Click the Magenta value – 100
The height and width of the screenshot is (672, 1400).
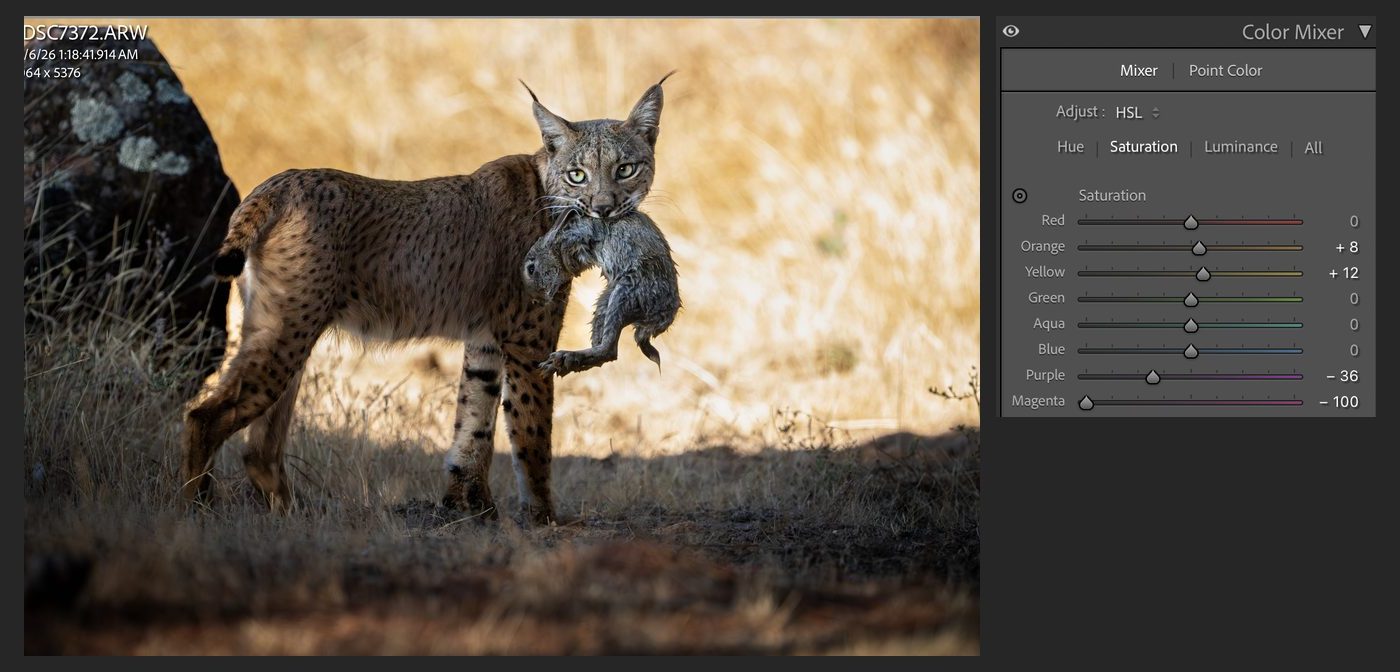[1339, 402]
